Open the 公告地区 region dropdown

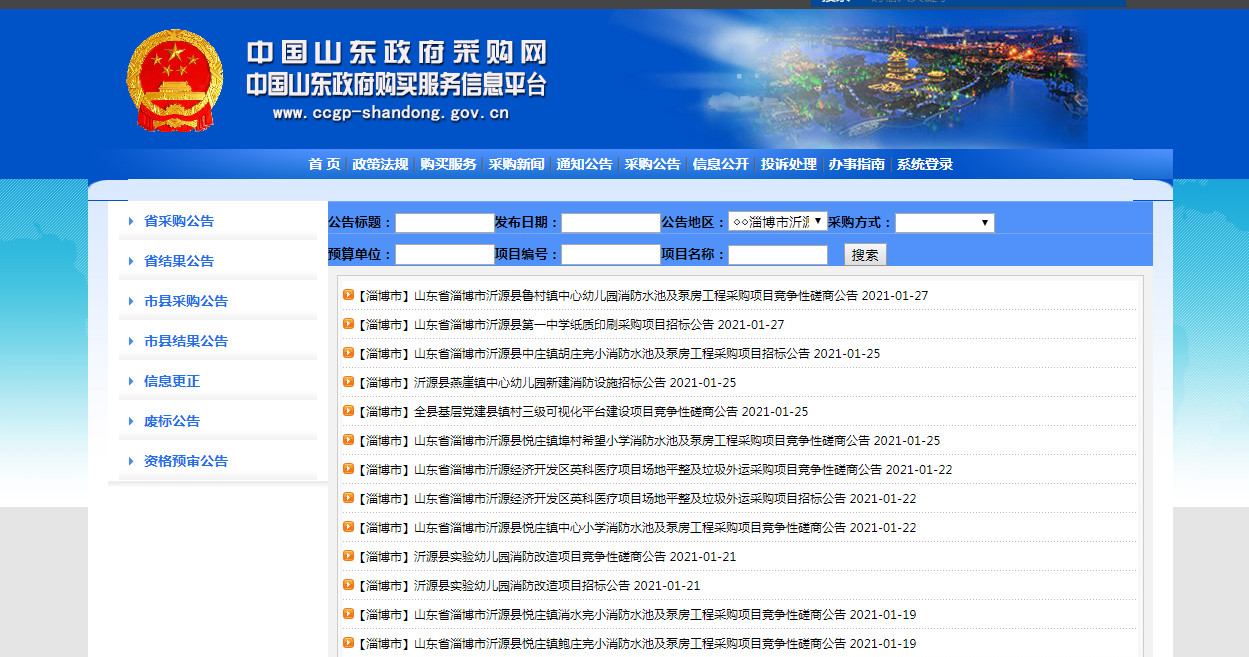click(x=777, y=222)
